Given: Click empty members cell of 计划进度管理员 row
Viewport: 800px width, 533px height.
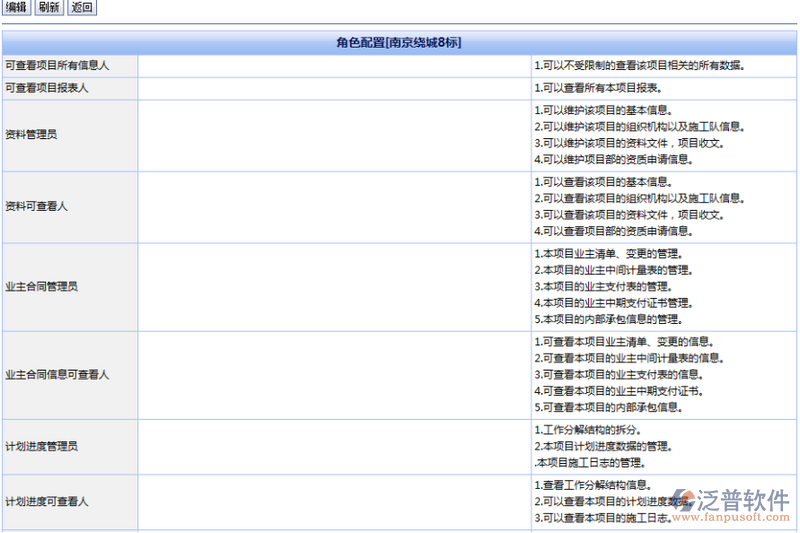Looking at the screenshot, I should point(334,447).
